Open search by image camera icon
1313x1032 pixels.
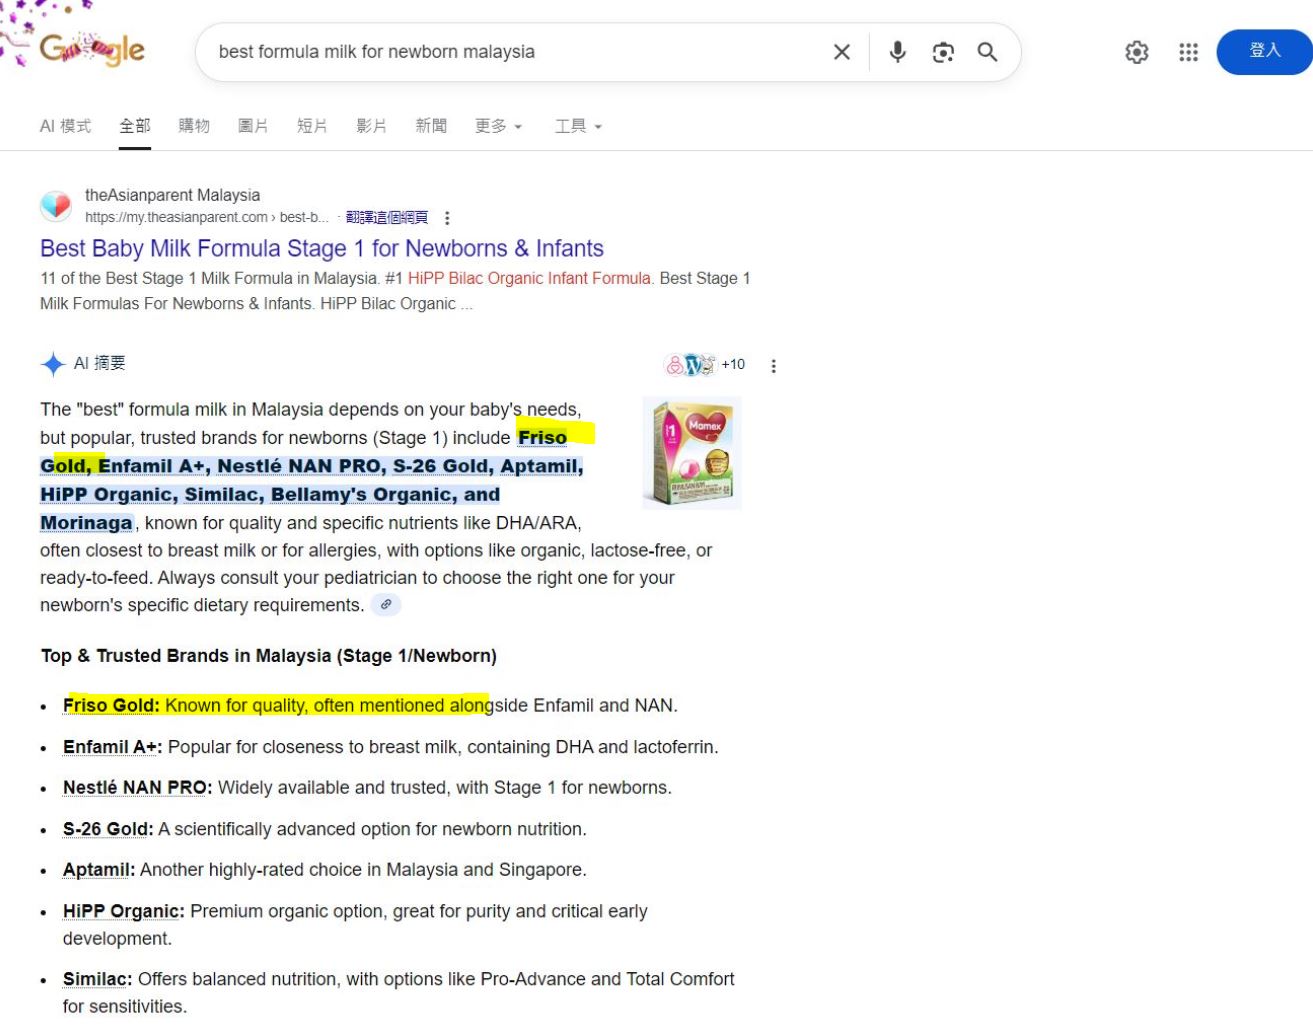942,52
